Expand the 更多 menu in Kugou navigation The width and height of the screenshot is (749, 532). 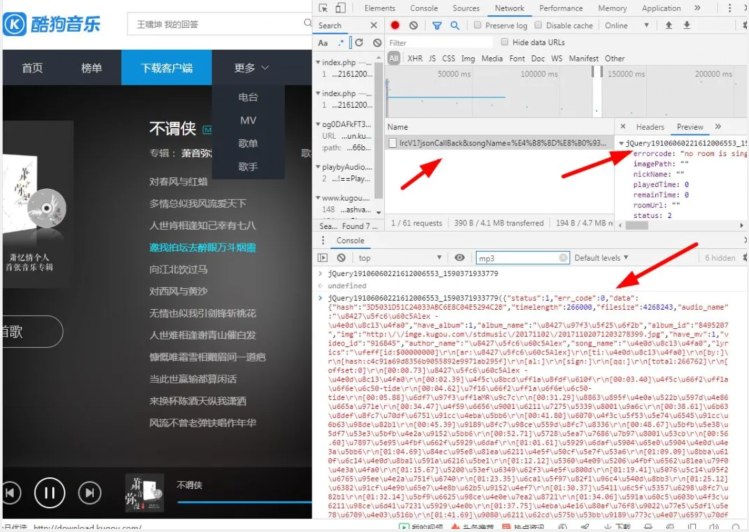pyautogui.click(x=251, y=68)
